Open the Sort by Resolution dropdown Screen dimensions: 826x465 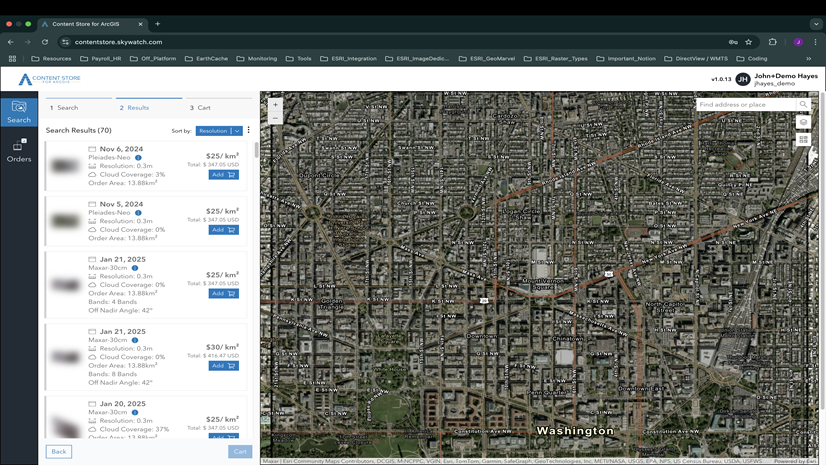click(x=219, y=131)
